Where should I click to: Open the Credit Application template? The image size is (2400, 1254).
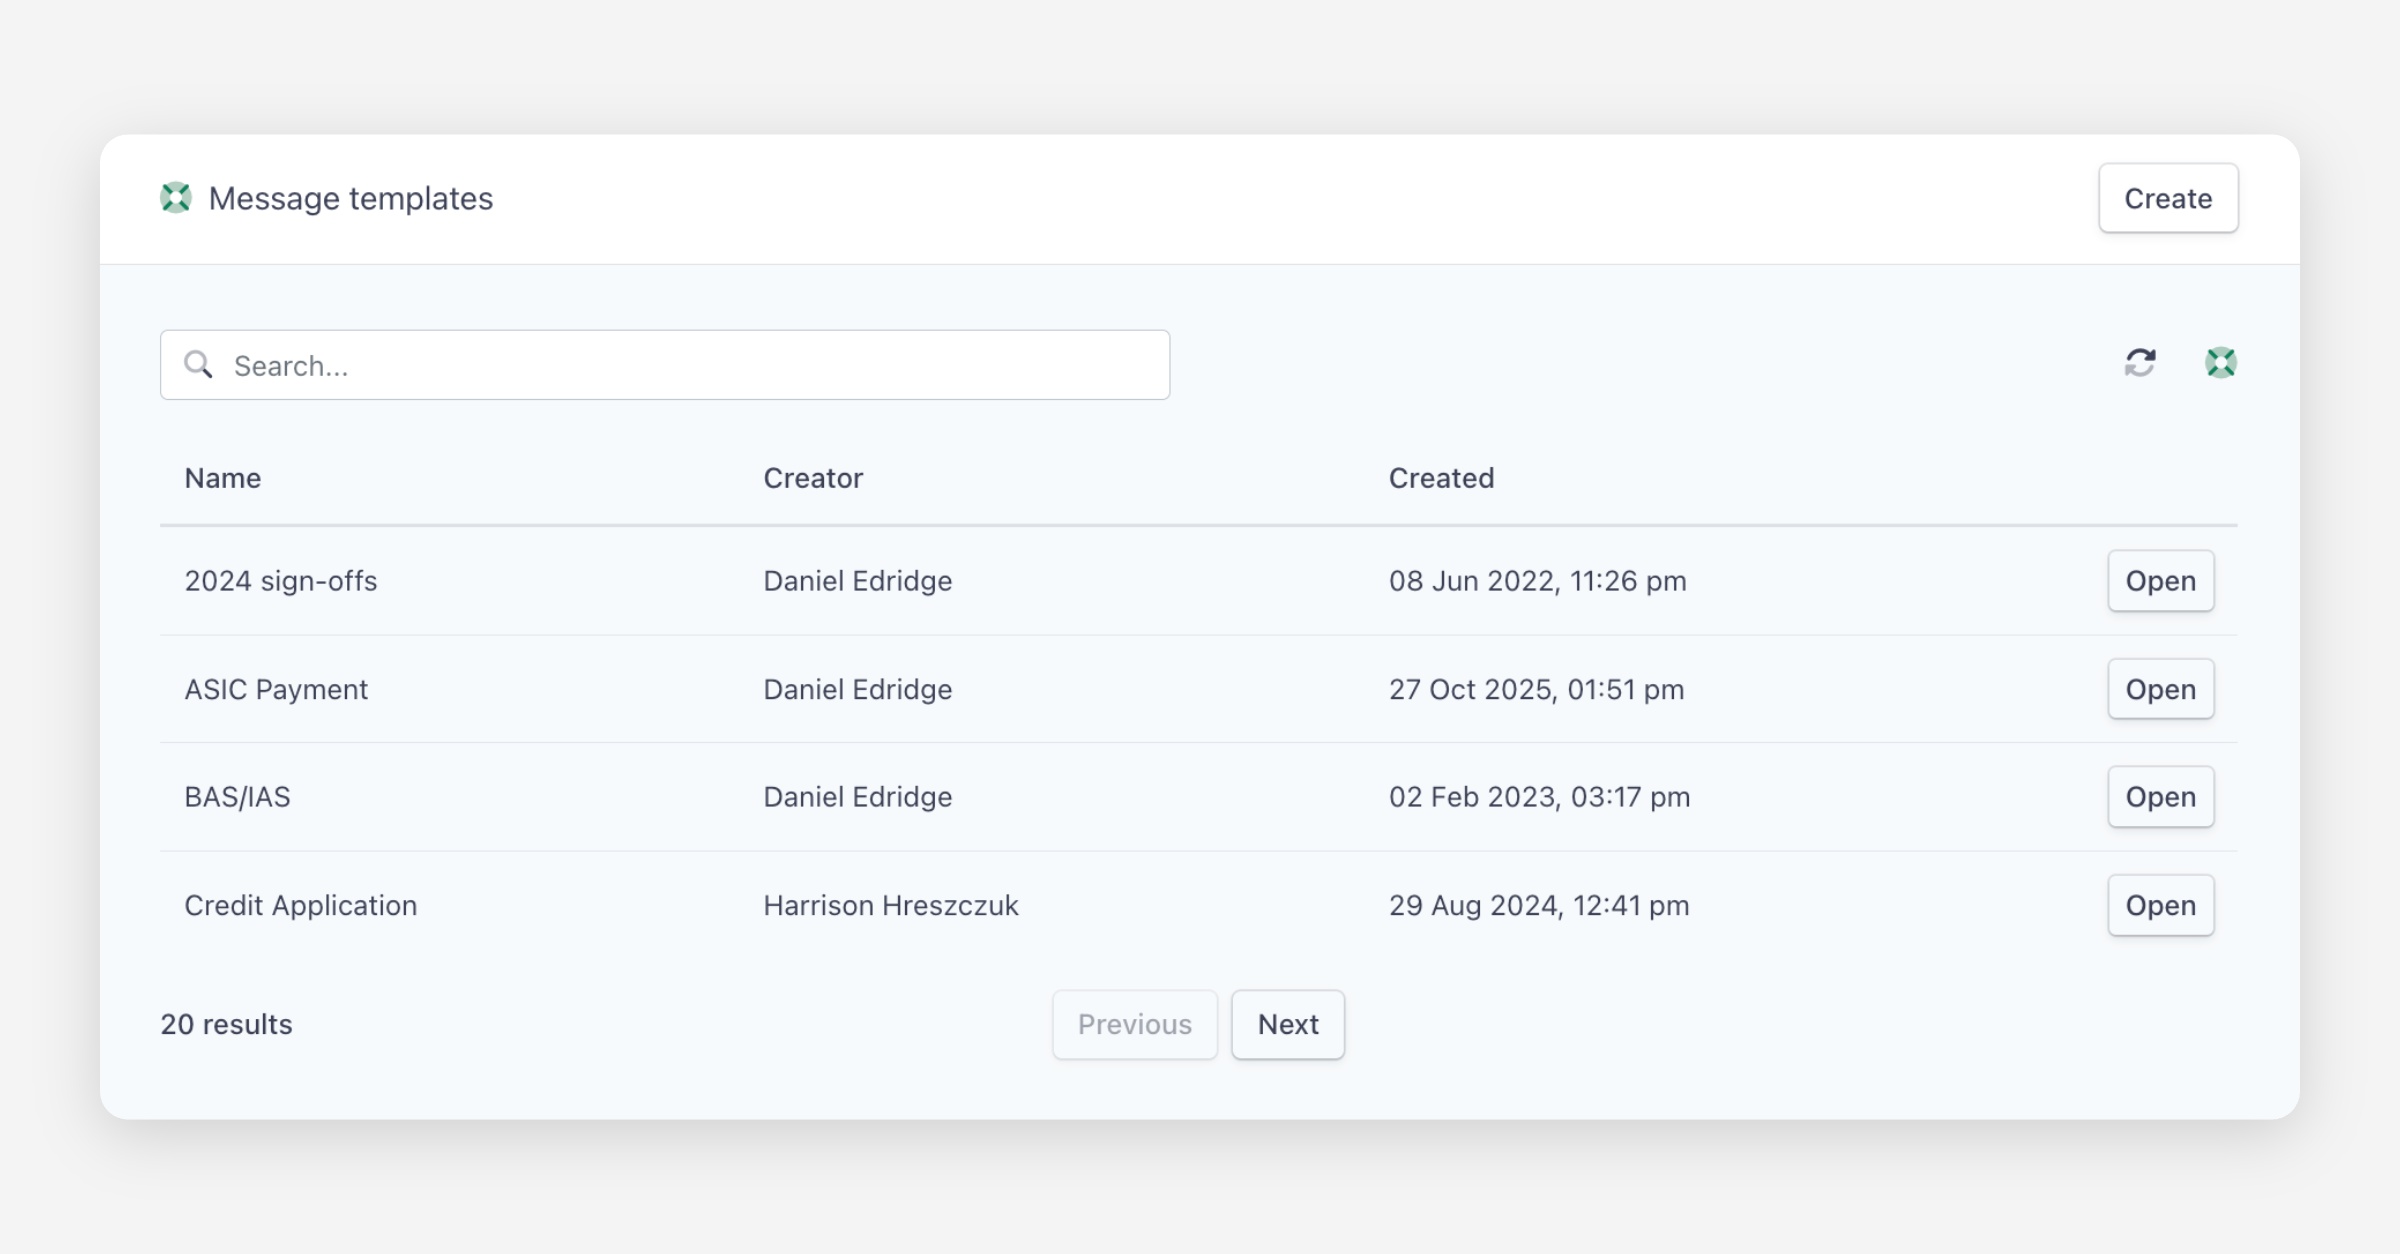pos(2160,905)
